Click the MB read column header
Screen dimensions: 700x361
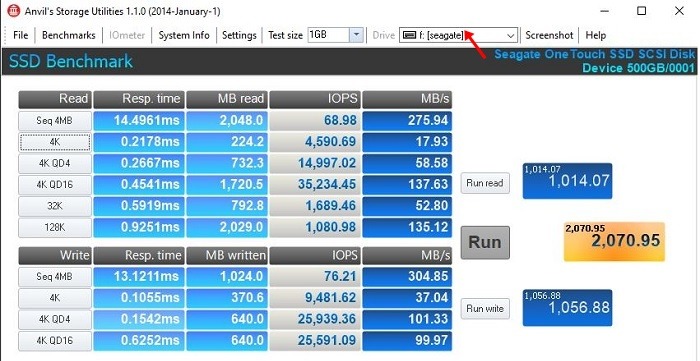(x=227, y=100)
